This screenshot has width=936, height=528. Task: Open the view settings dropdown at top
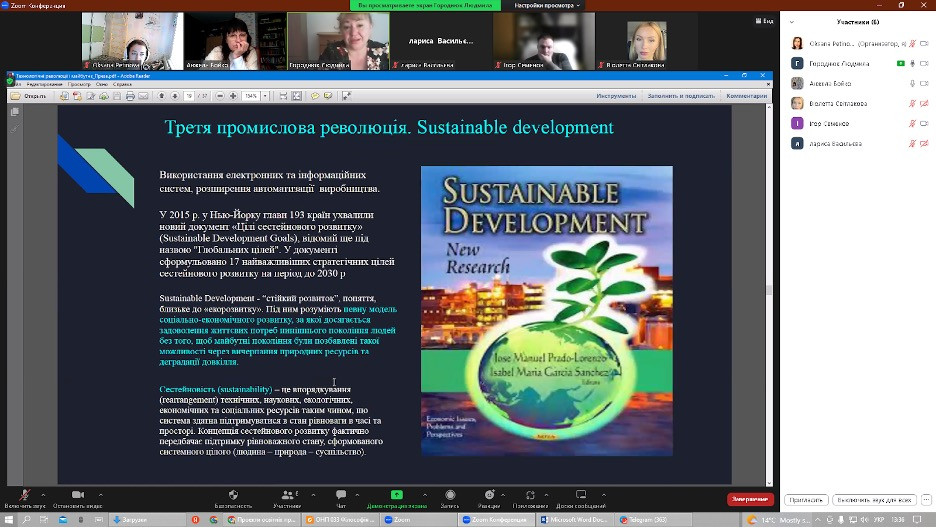[x=548, y=5]
